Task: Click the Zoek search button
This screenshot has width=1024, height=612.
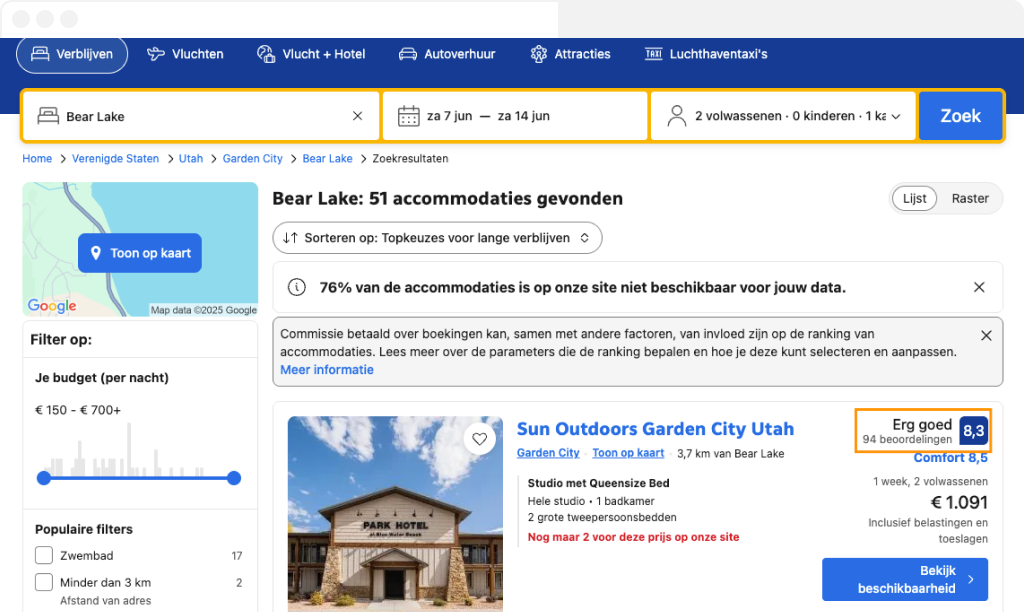Action: [960, 116]
